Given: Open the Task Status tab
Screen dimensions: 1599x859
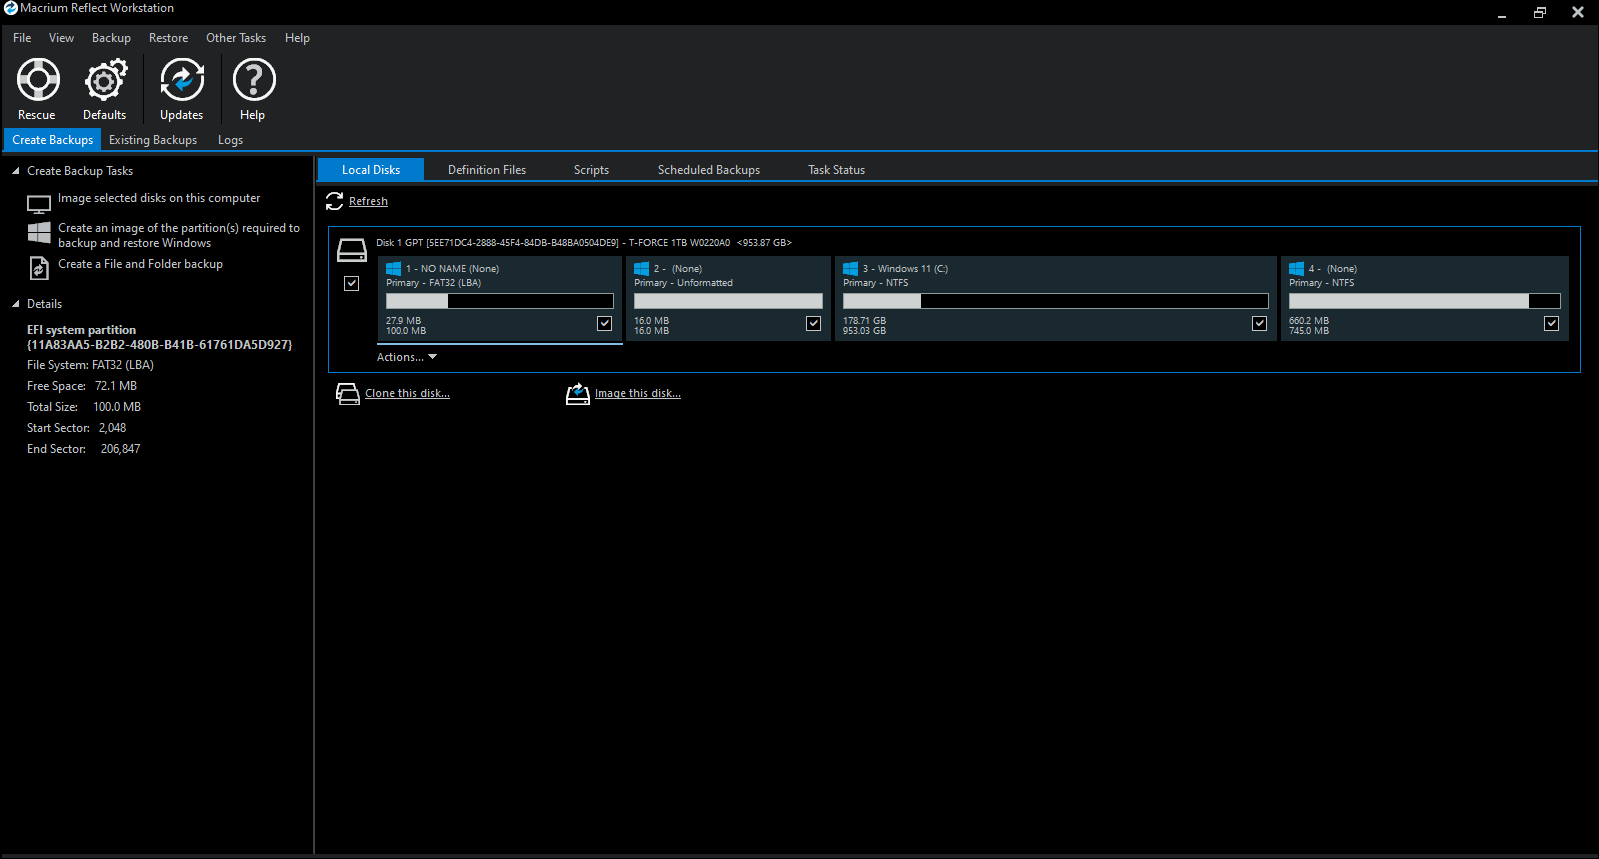Looking at the screenshot, I should [837, 170].
